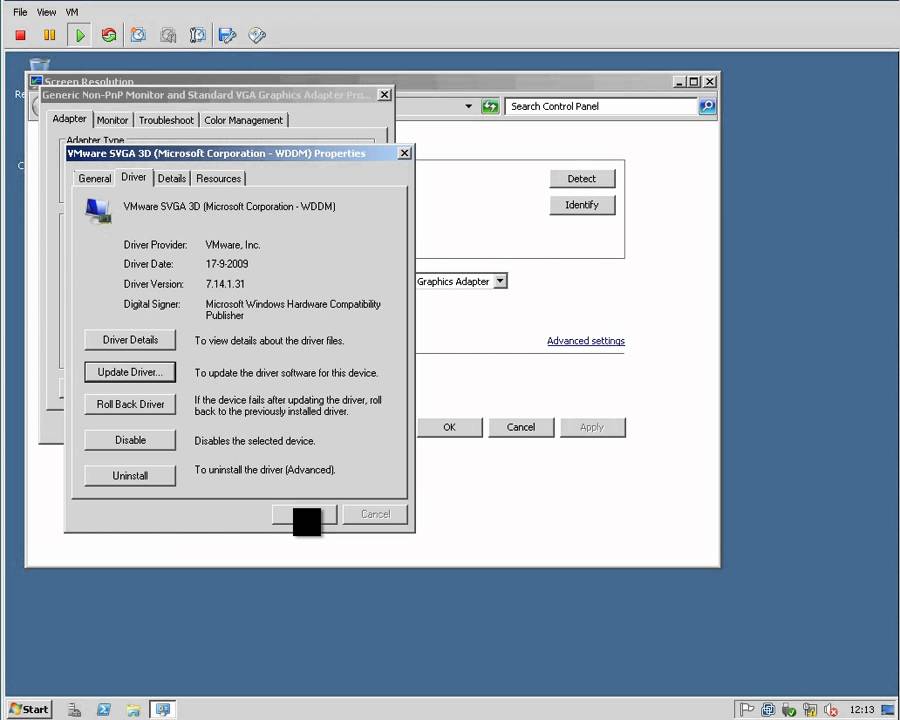Open the File menu
The height and width of the screenshot is (720, 900).
[20, 12]
